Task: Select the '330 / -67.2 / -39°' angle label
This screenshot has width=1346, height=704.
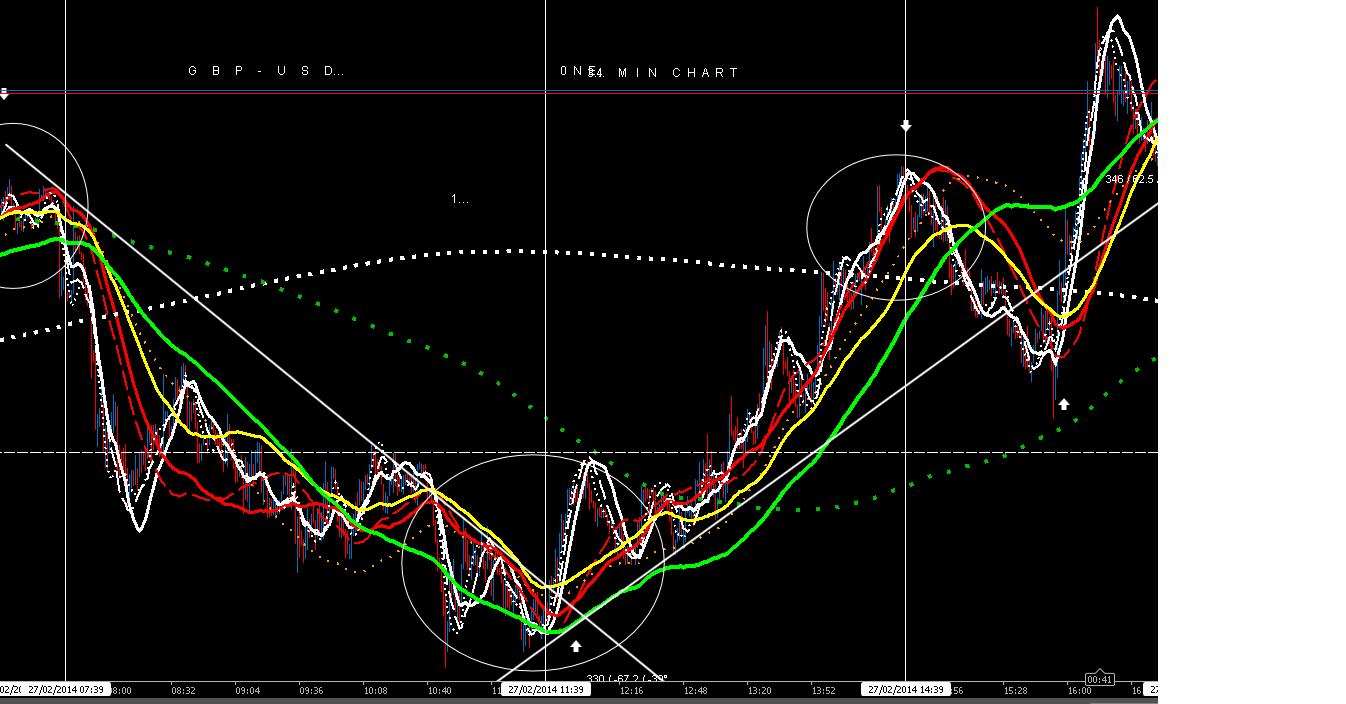Action: tap(627, 679)
